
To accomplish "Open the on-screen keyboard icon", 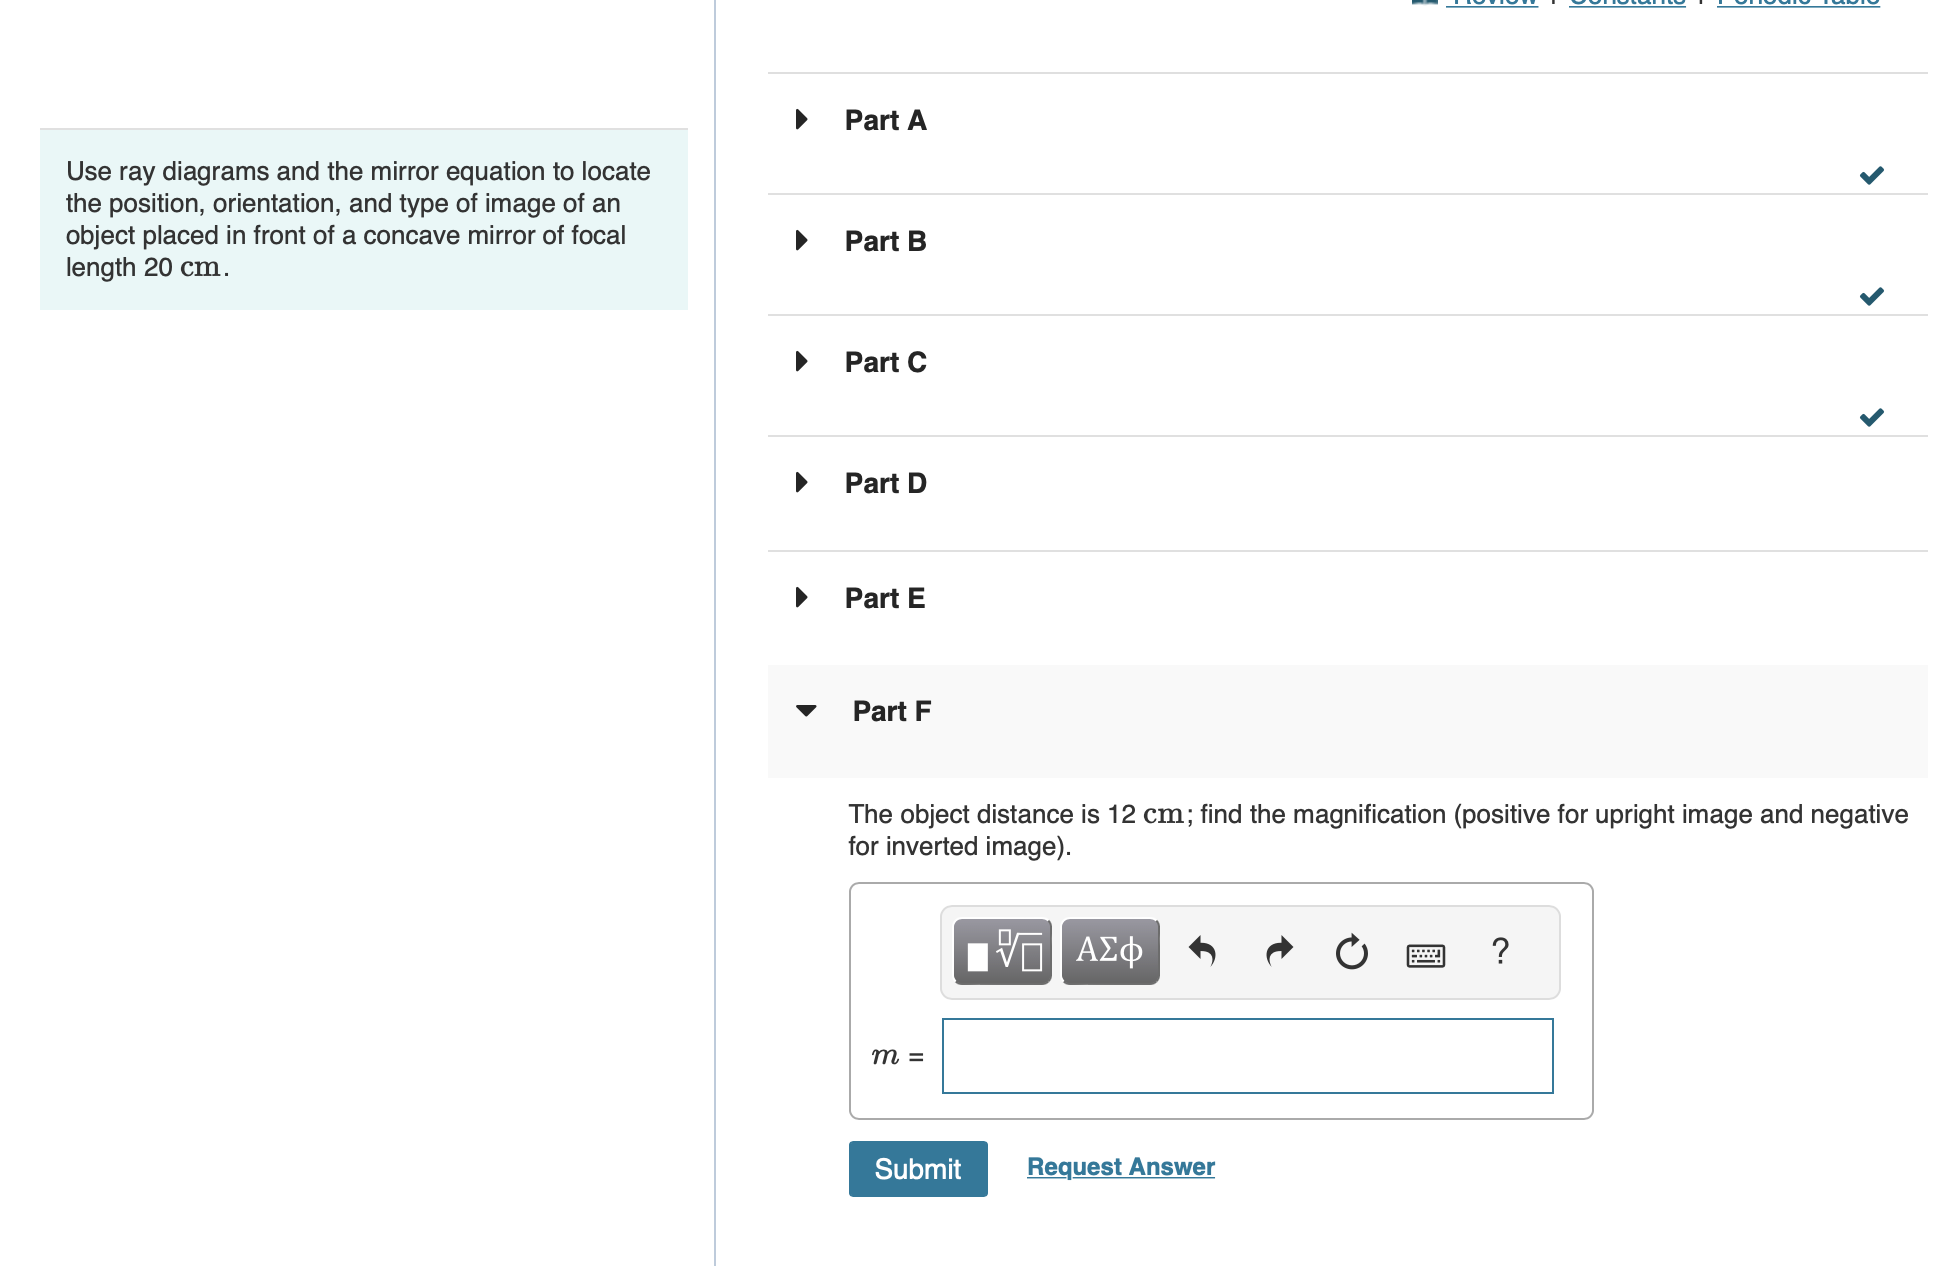I will [x=1426, y=954].
